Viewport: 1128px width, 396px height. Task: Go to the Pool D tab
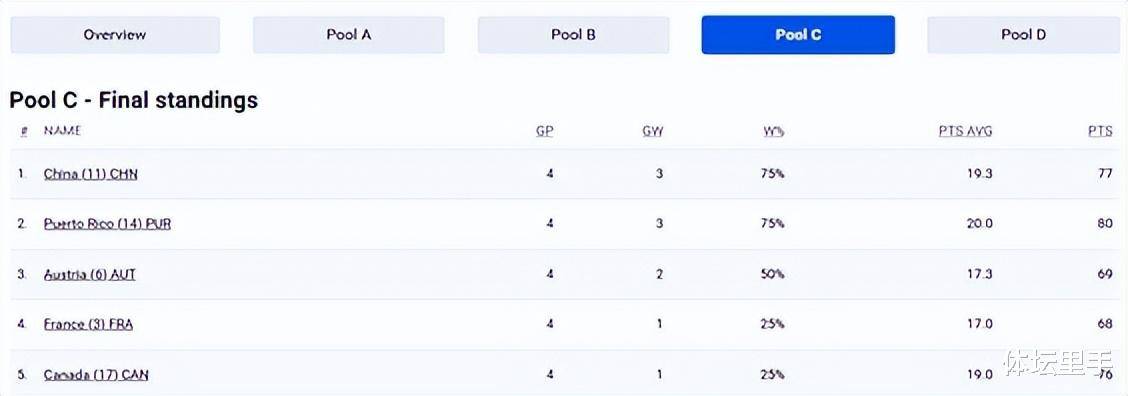click(1023, 35)
